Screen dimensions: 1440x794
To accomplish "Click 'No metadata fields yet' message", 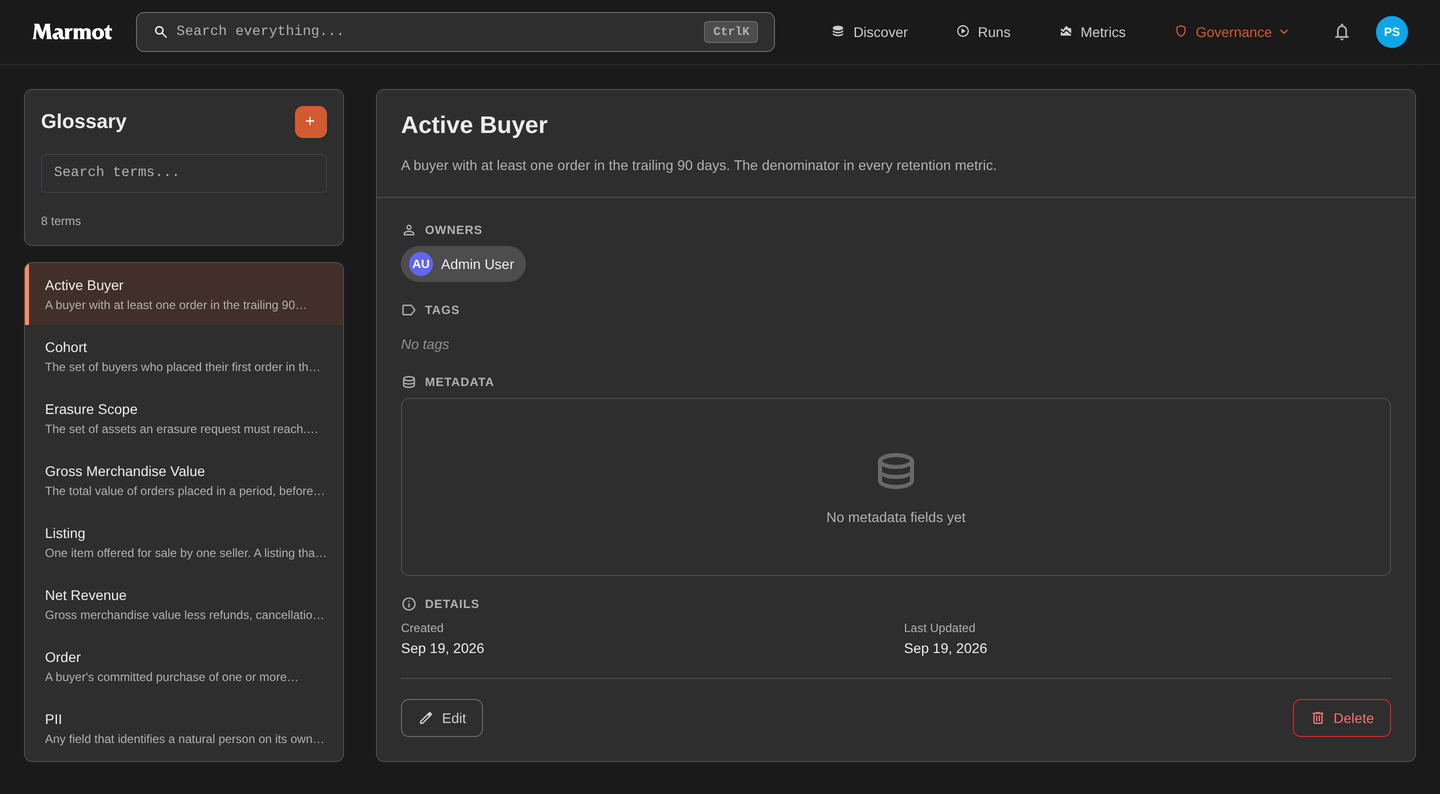I will [896, 517].
